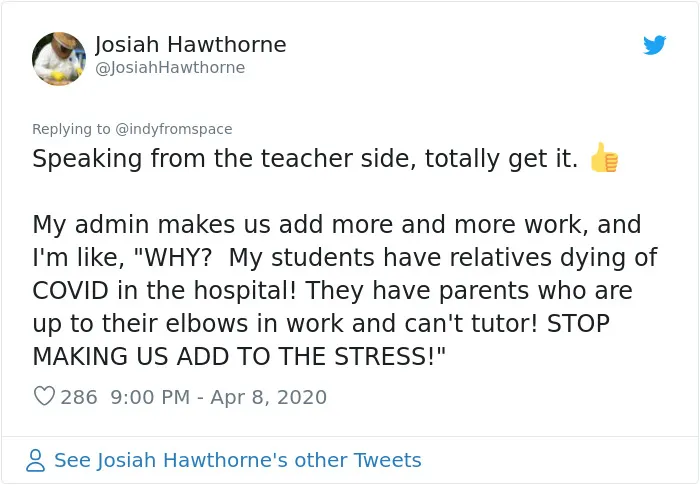Click the Twitter bird logo
Image resolution: width=700 pixels, height=485 pixels.
click(654, 45)
